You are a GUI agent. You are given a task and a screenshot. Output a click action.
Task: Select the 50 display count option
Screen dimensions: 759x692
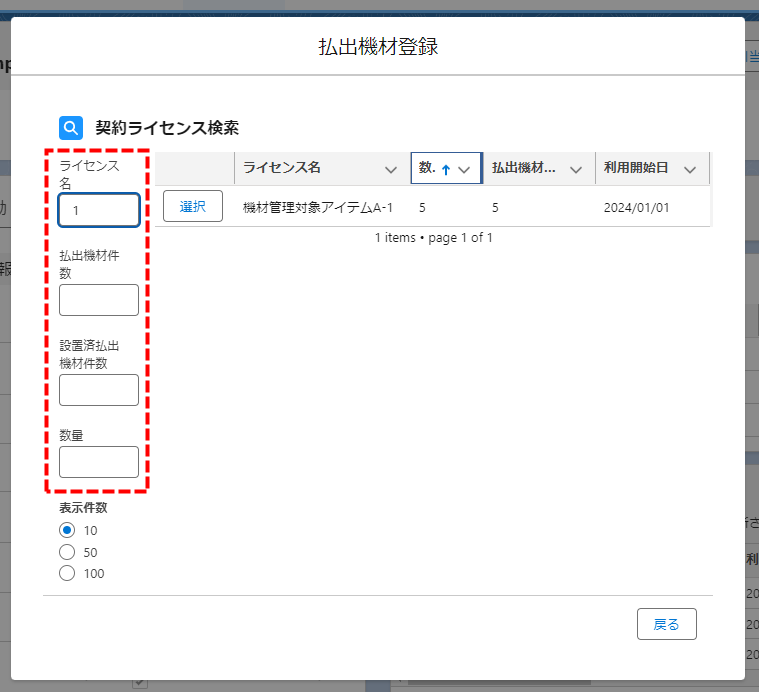(68, 552)
